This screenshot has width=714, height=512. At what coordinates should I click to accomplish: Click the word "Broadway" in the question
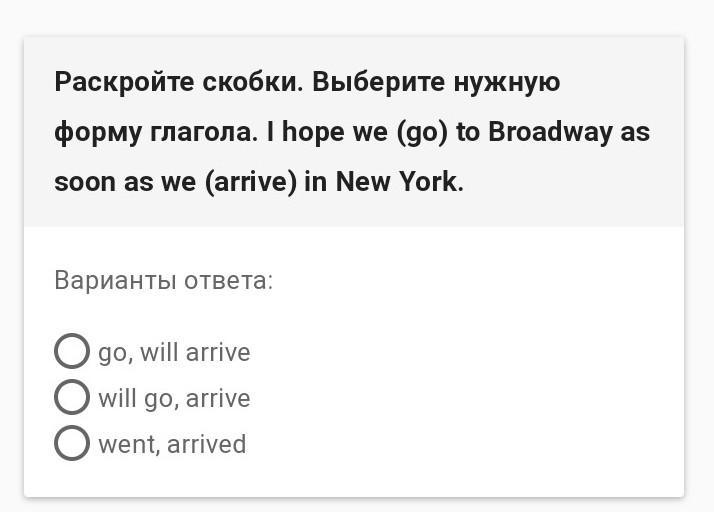(549, 132)
